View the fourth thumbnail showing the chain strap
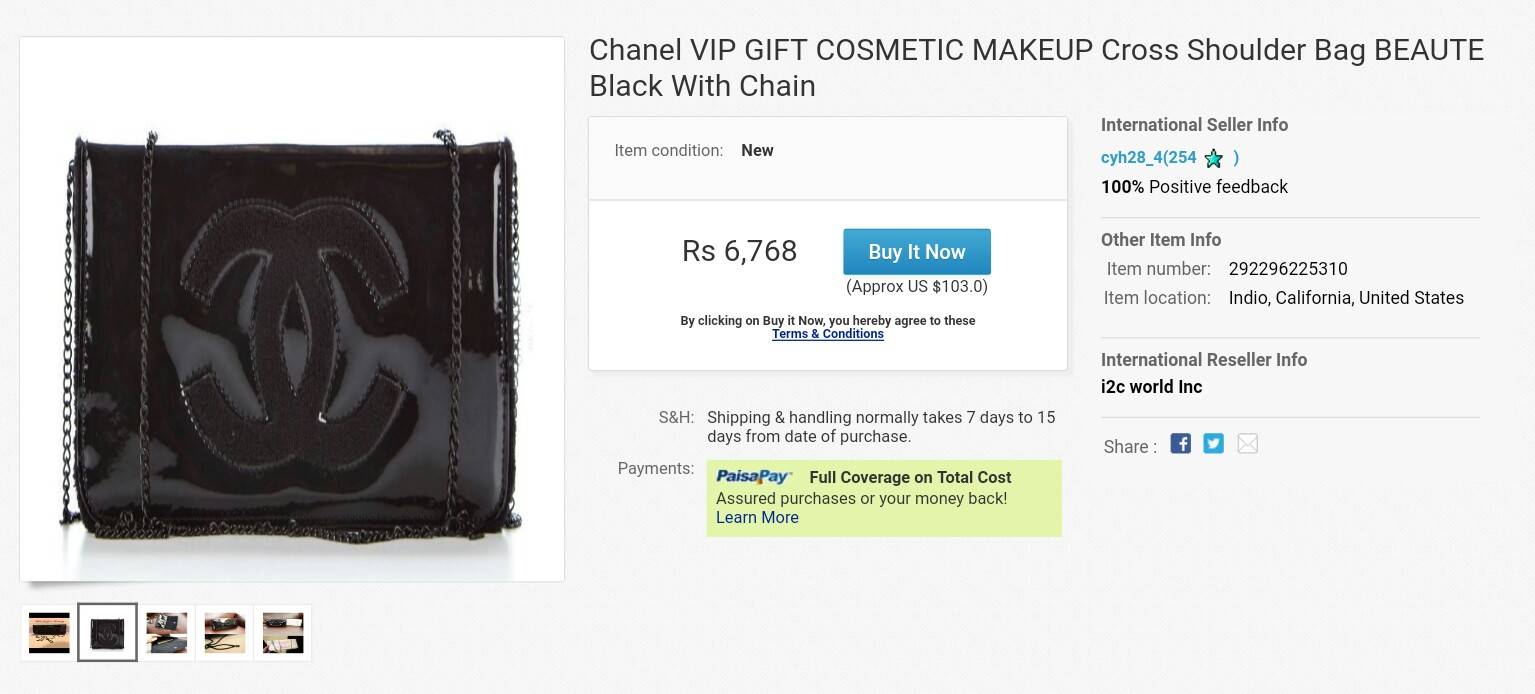The image size is (1535, 694). click(x=224, y=633)
